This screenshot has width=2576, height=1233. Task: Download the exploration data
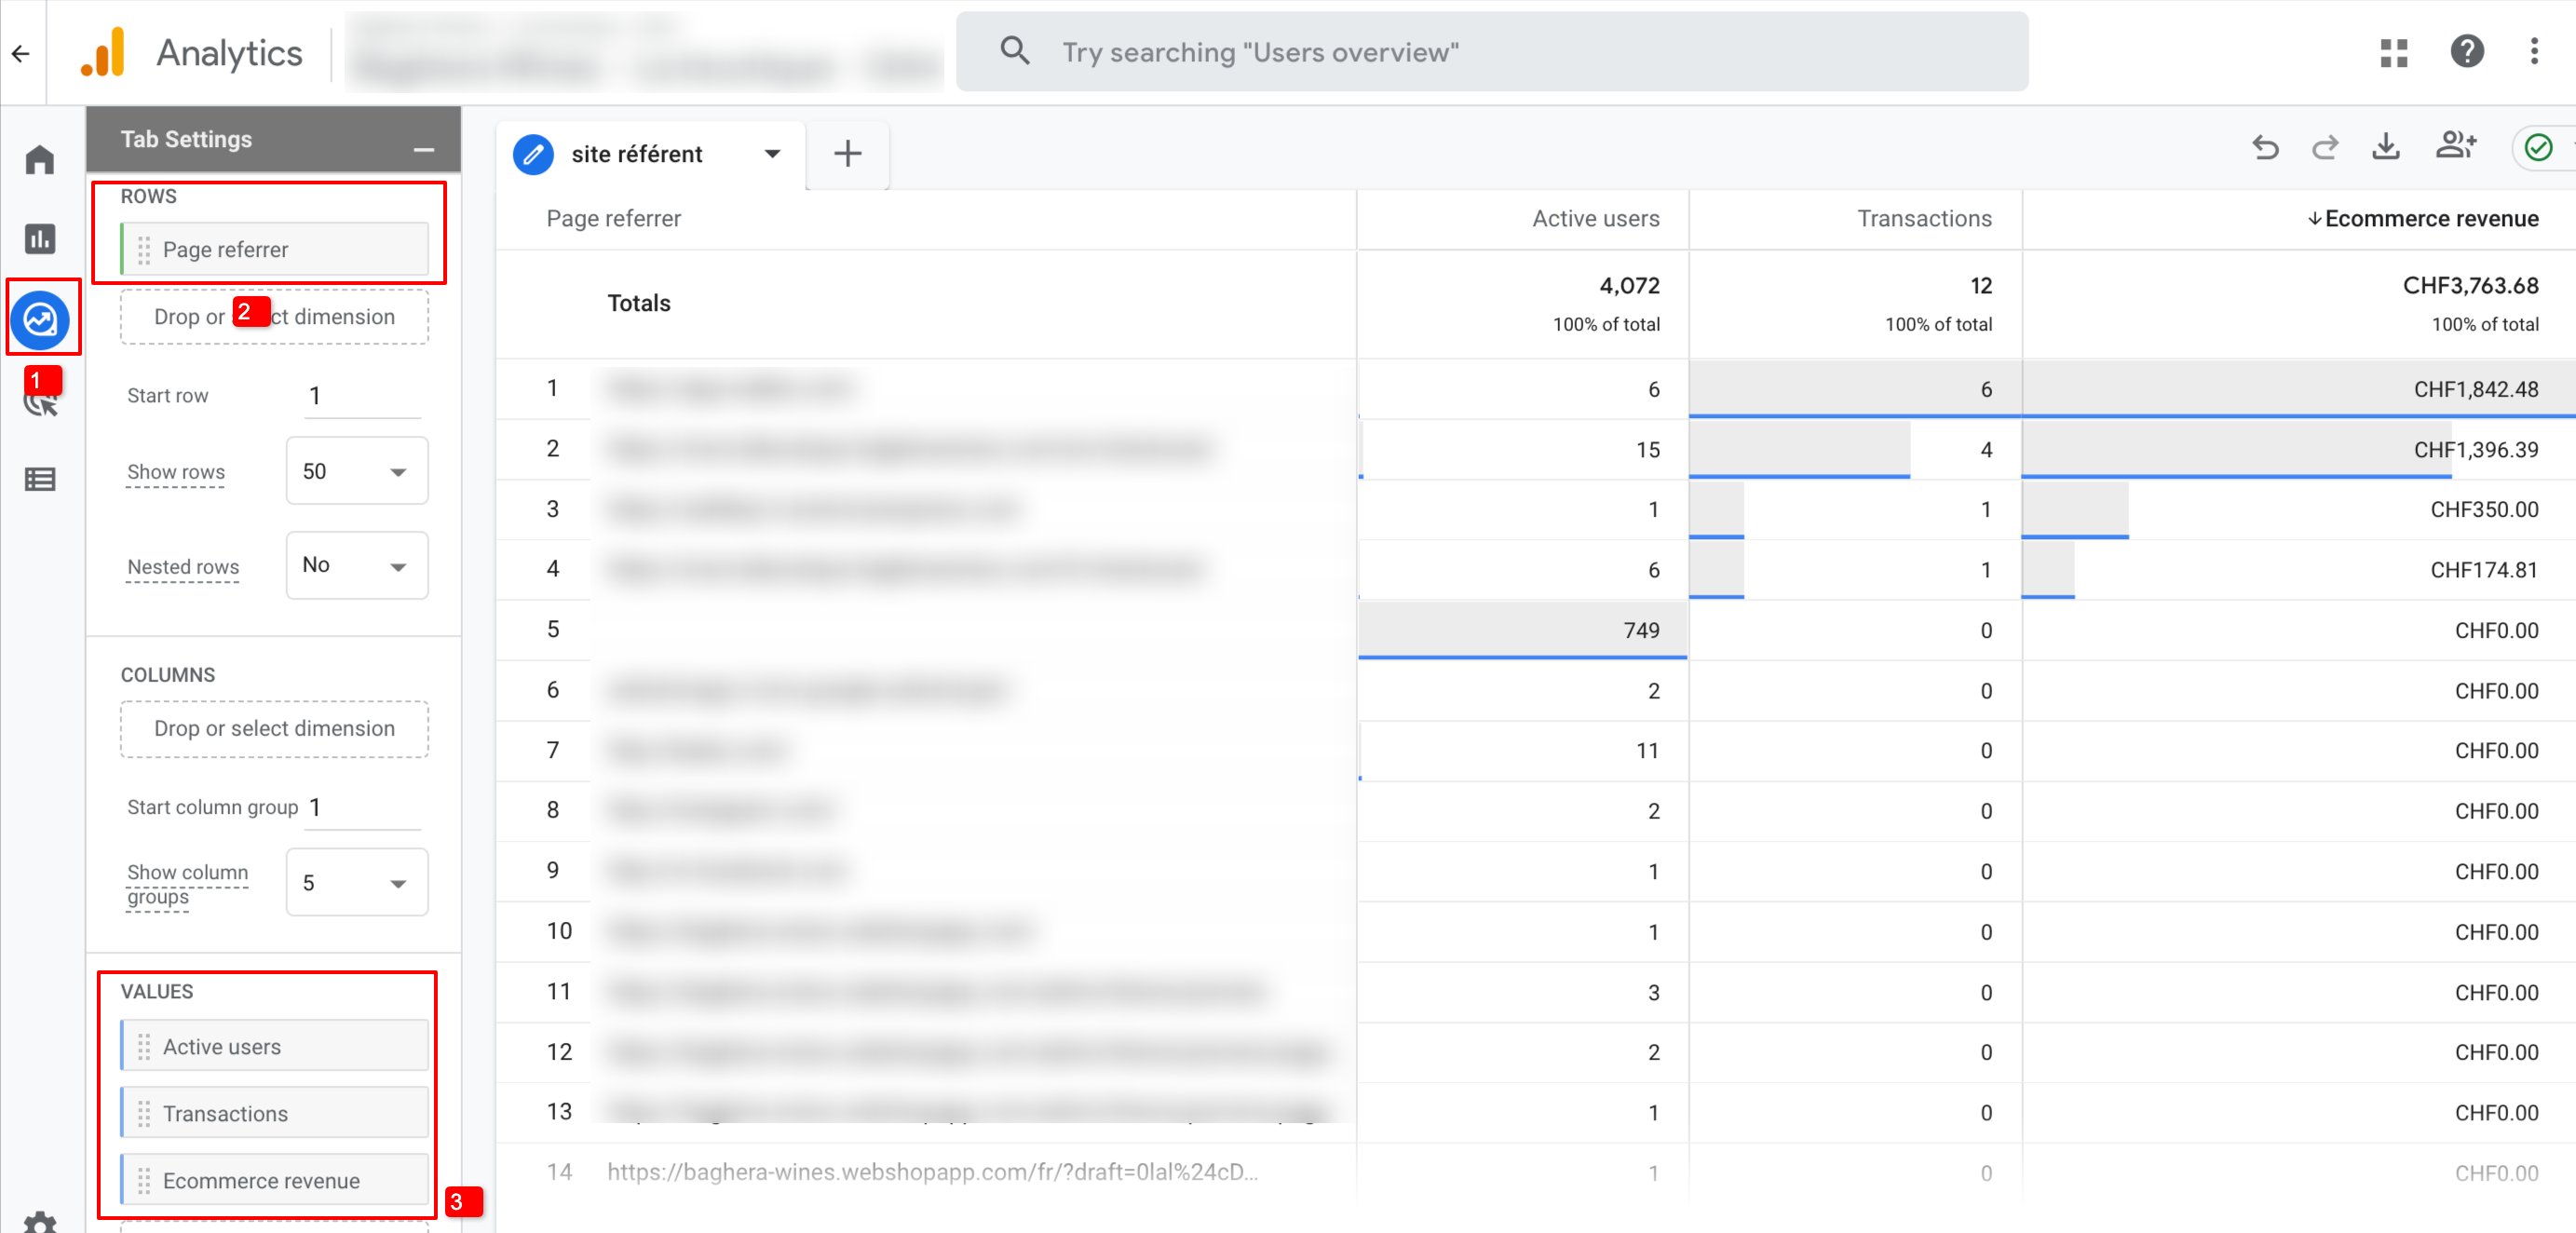pyautogui.click(x=2386, y=147)
